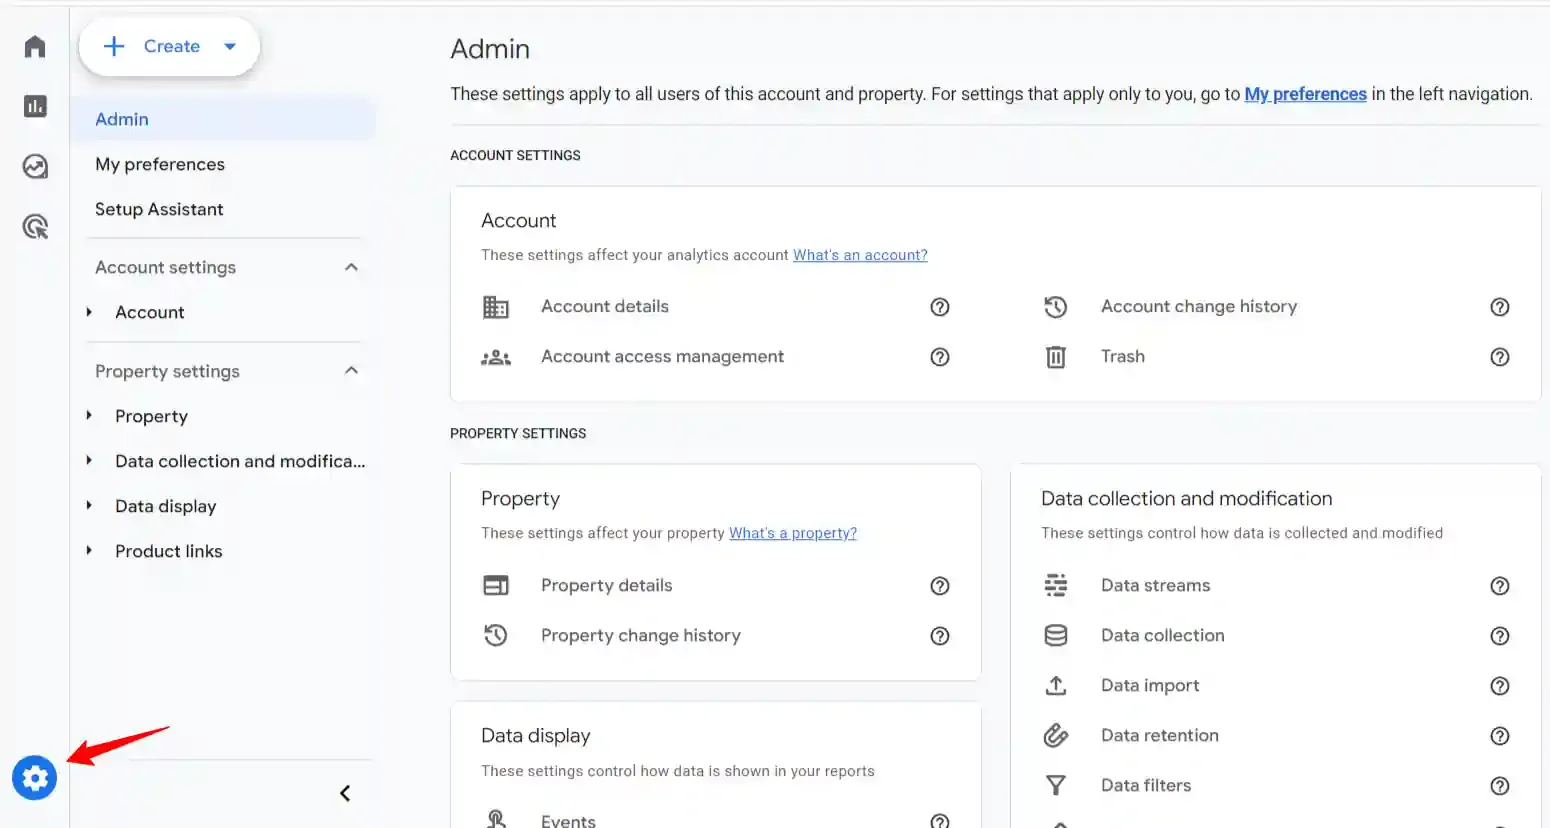Click the Events icon in Data display
The height and width of the screenshot is (828, 1550).
coord(496,819)
